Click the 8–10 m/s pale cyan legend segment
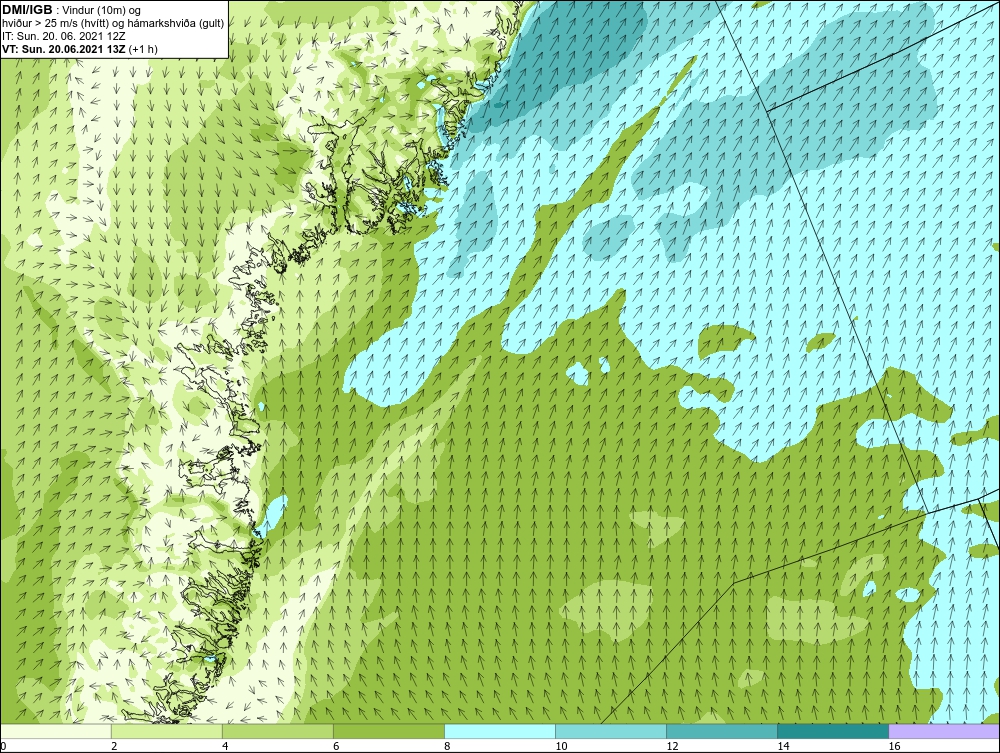Image resolution: width=1000 pixels, height=753 pixels. pos(499,731)
